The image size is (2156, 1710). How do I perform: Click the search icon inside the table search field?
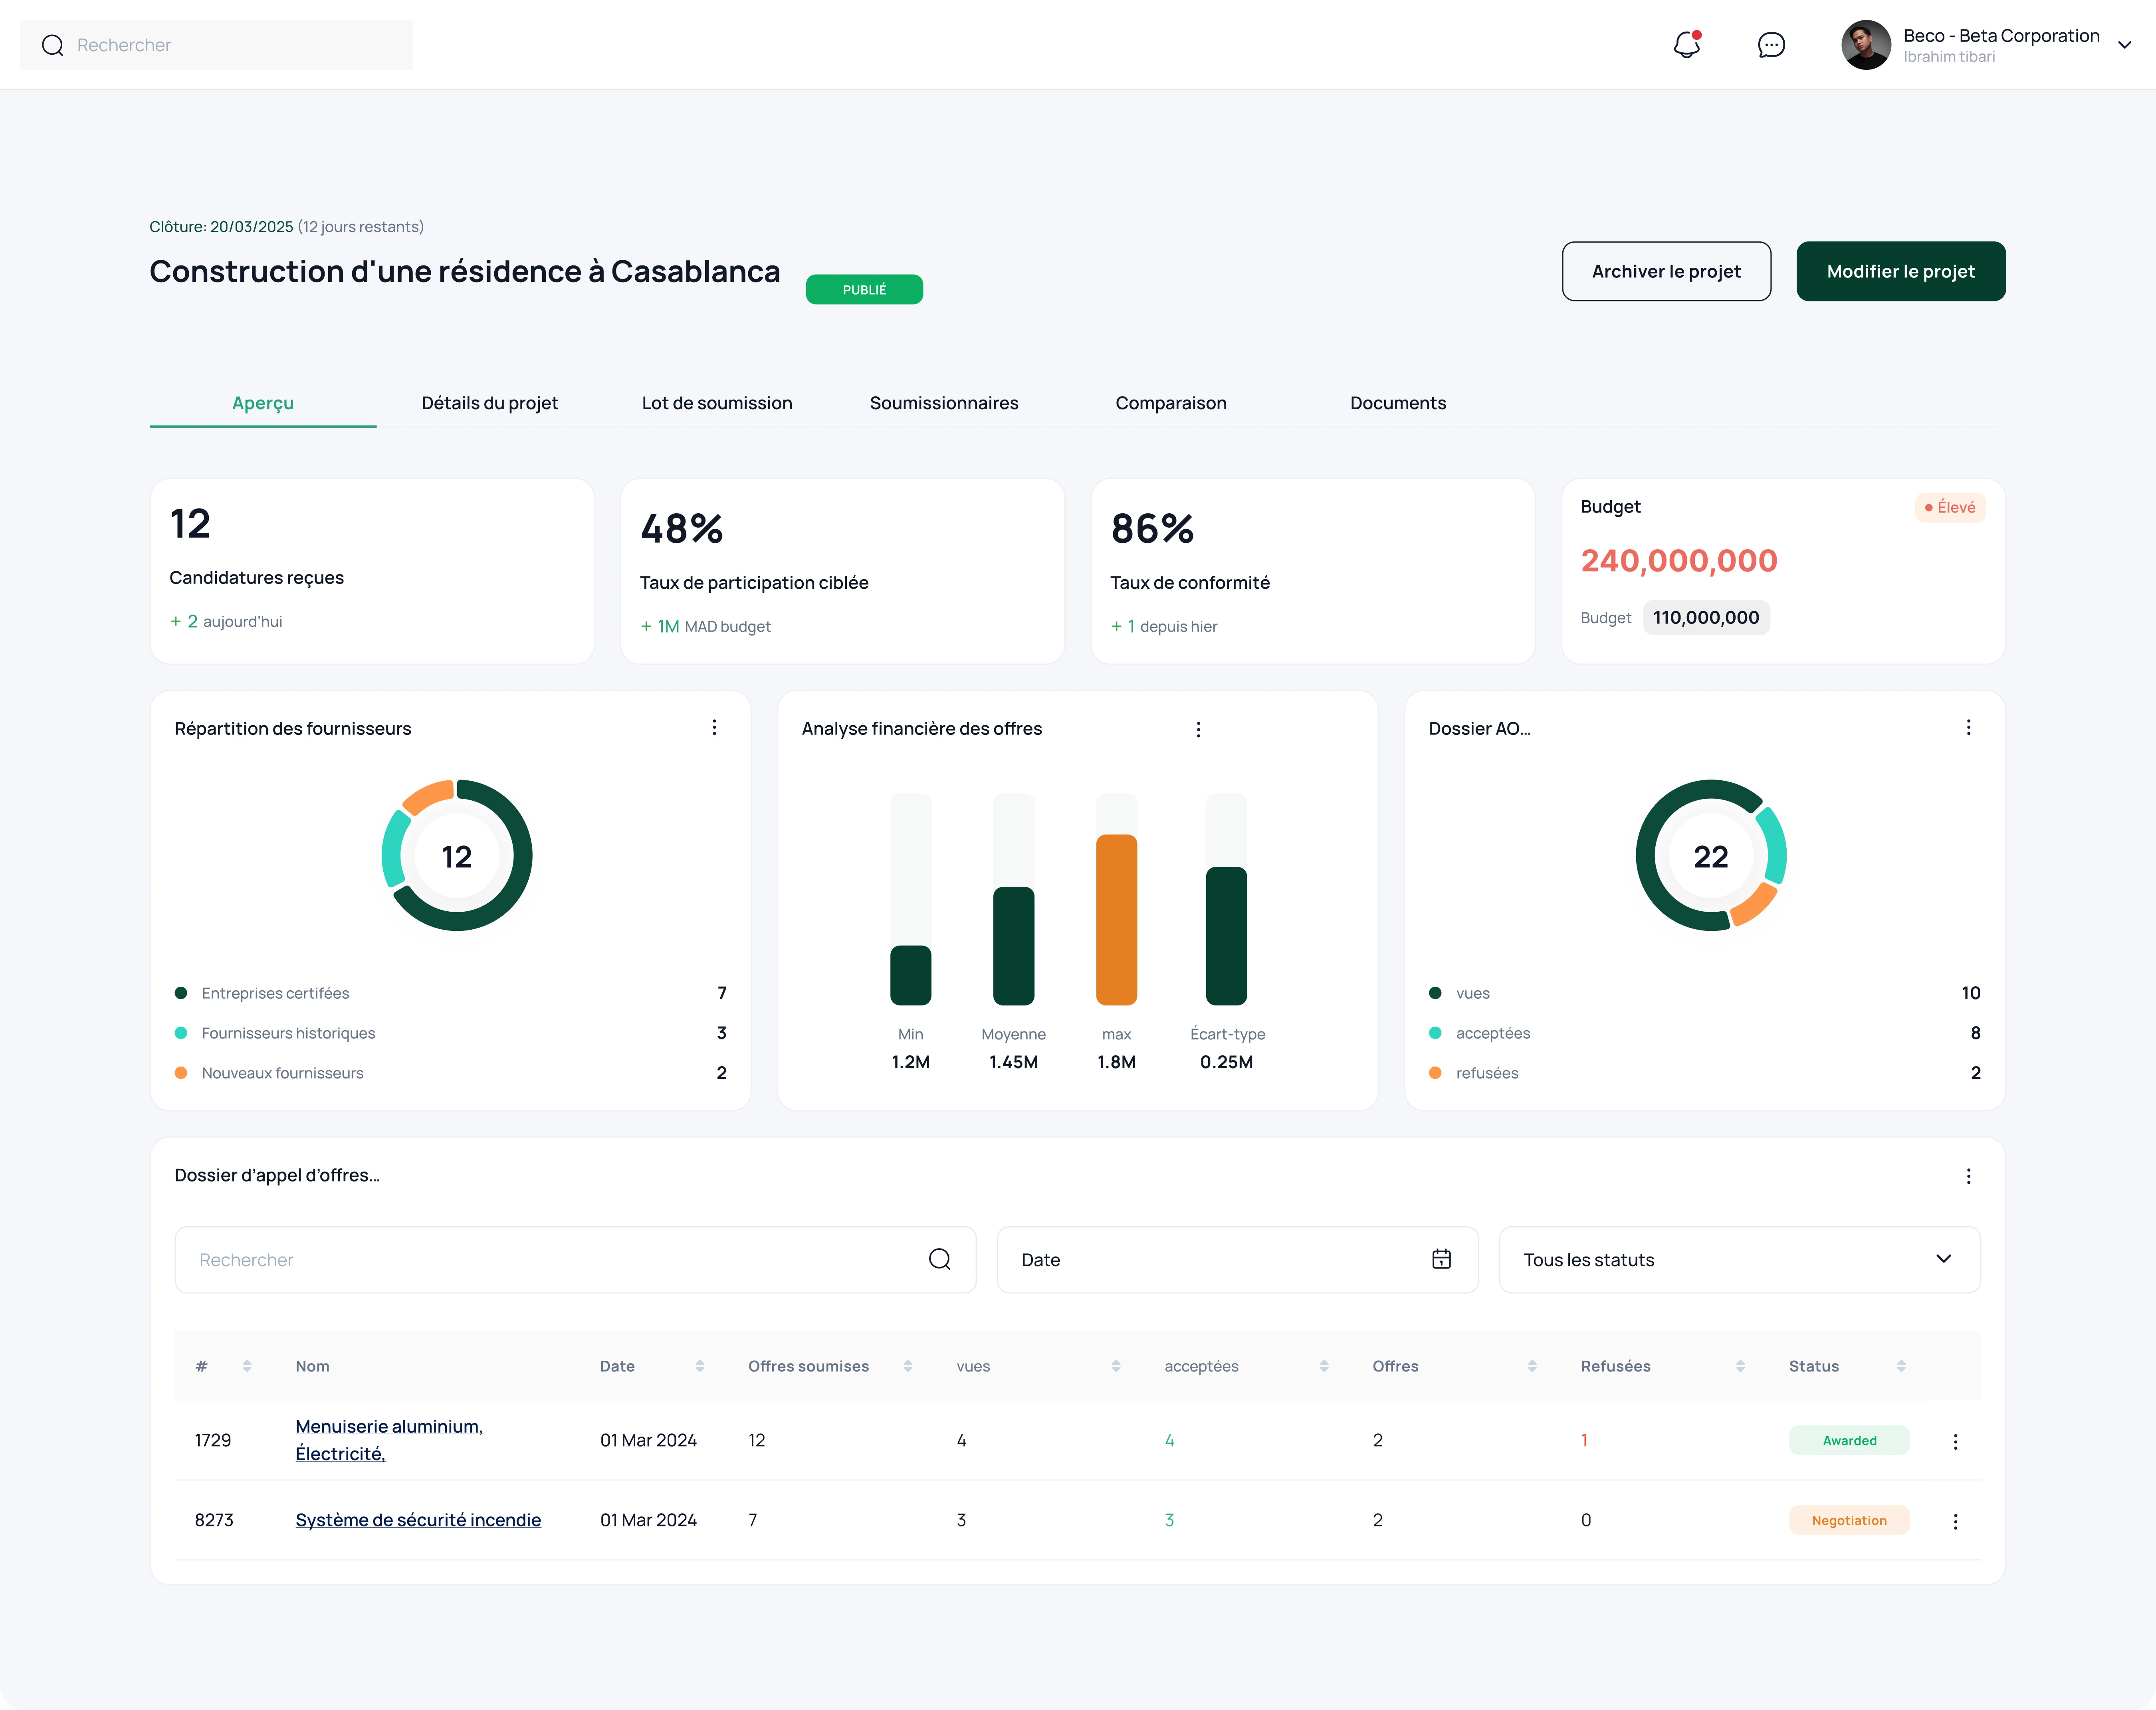tap(939, 1259)
